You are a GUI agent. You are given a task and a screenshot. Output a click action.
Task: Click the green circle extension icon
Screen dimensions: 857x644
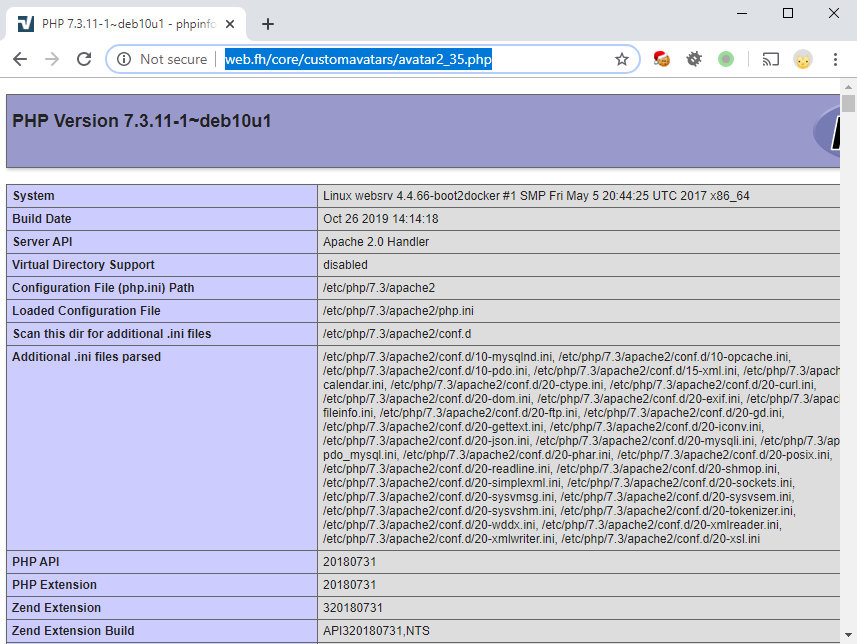click(x=726, y=59)
